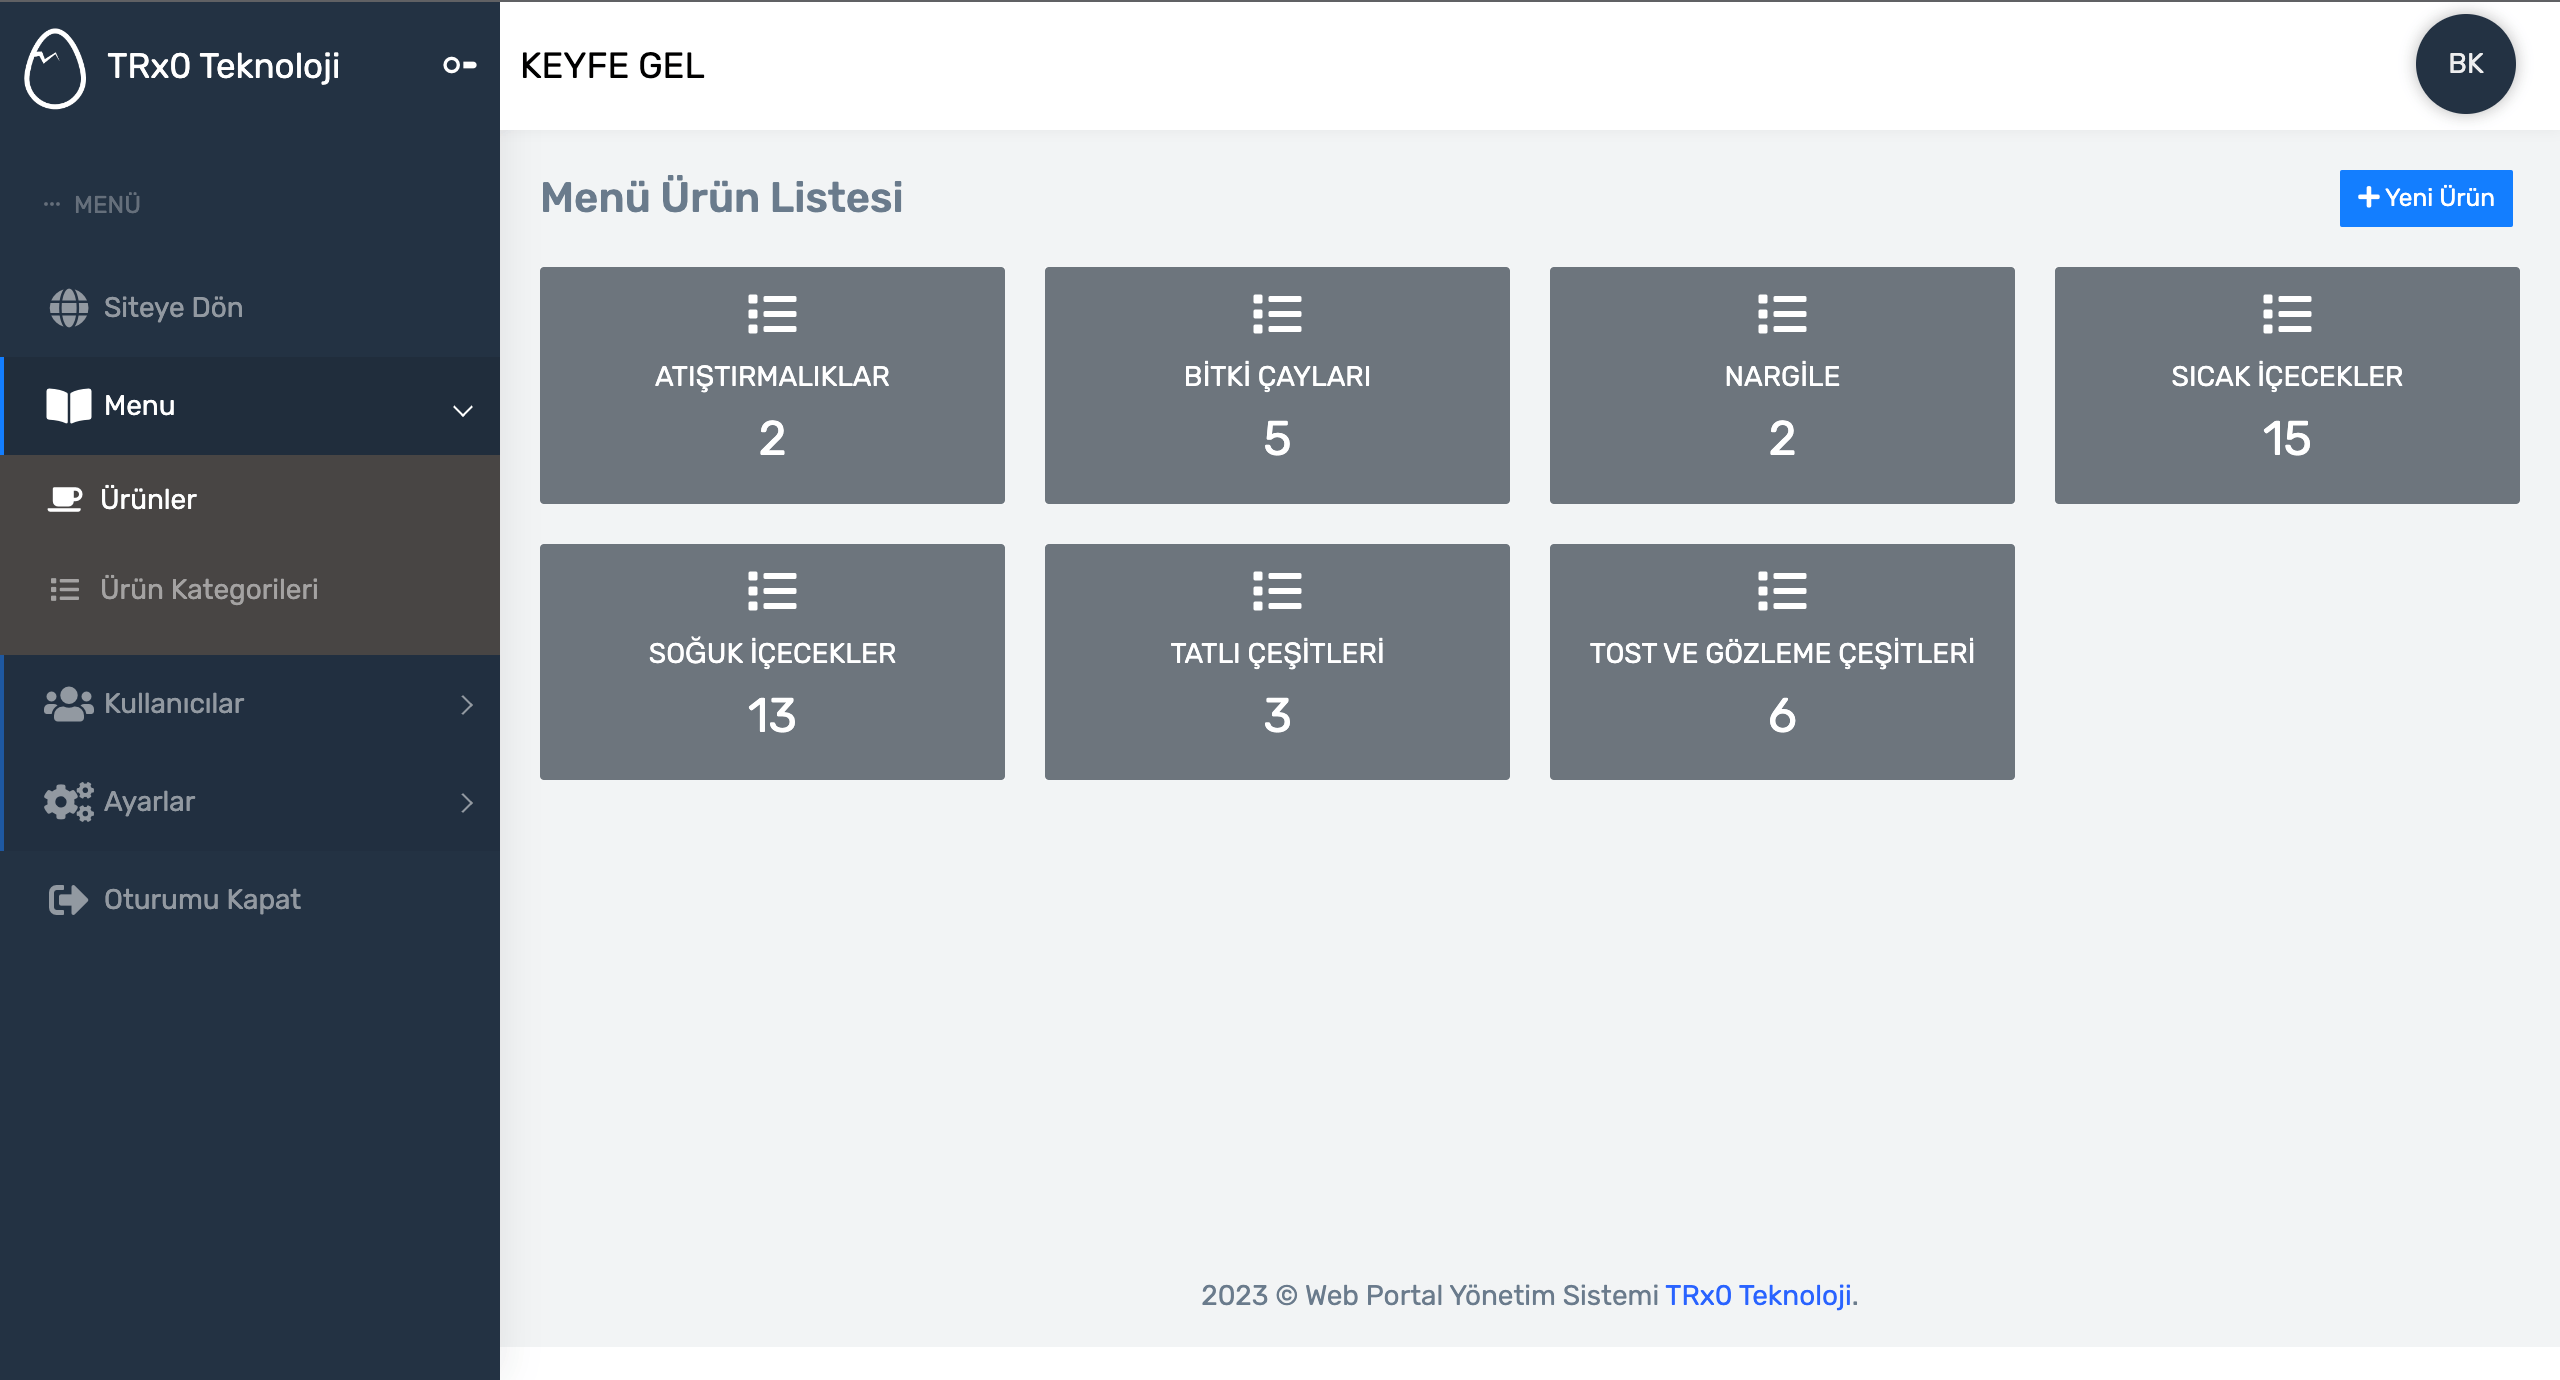The width and height of the screenshot is (2560, 1380).
Task: Click the gears icon for Ayarlar
Action: pos(69,802)
